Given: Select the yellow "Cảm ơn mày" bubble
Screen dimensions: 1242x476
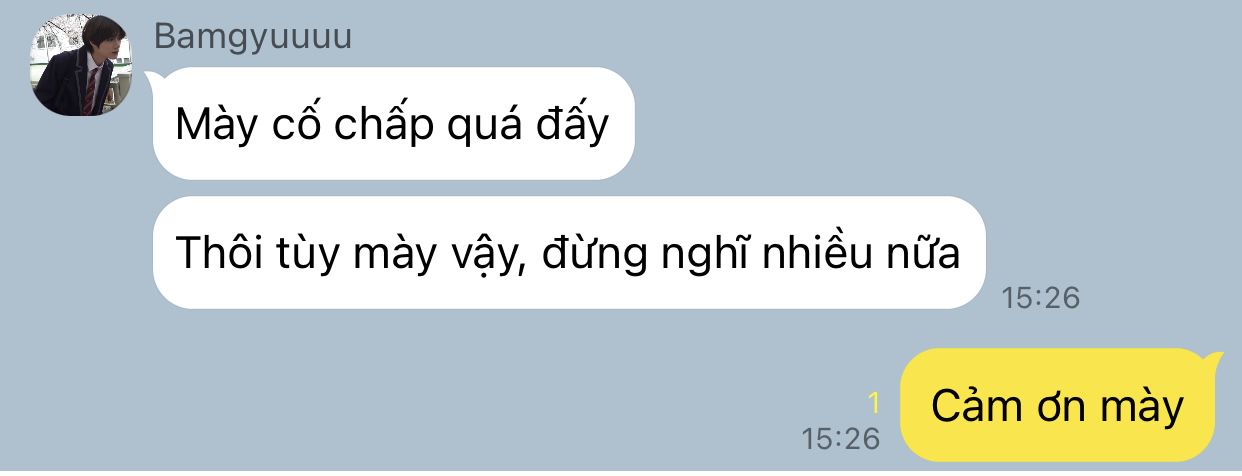Looking at the screenshot, I should coord(1057,406).
